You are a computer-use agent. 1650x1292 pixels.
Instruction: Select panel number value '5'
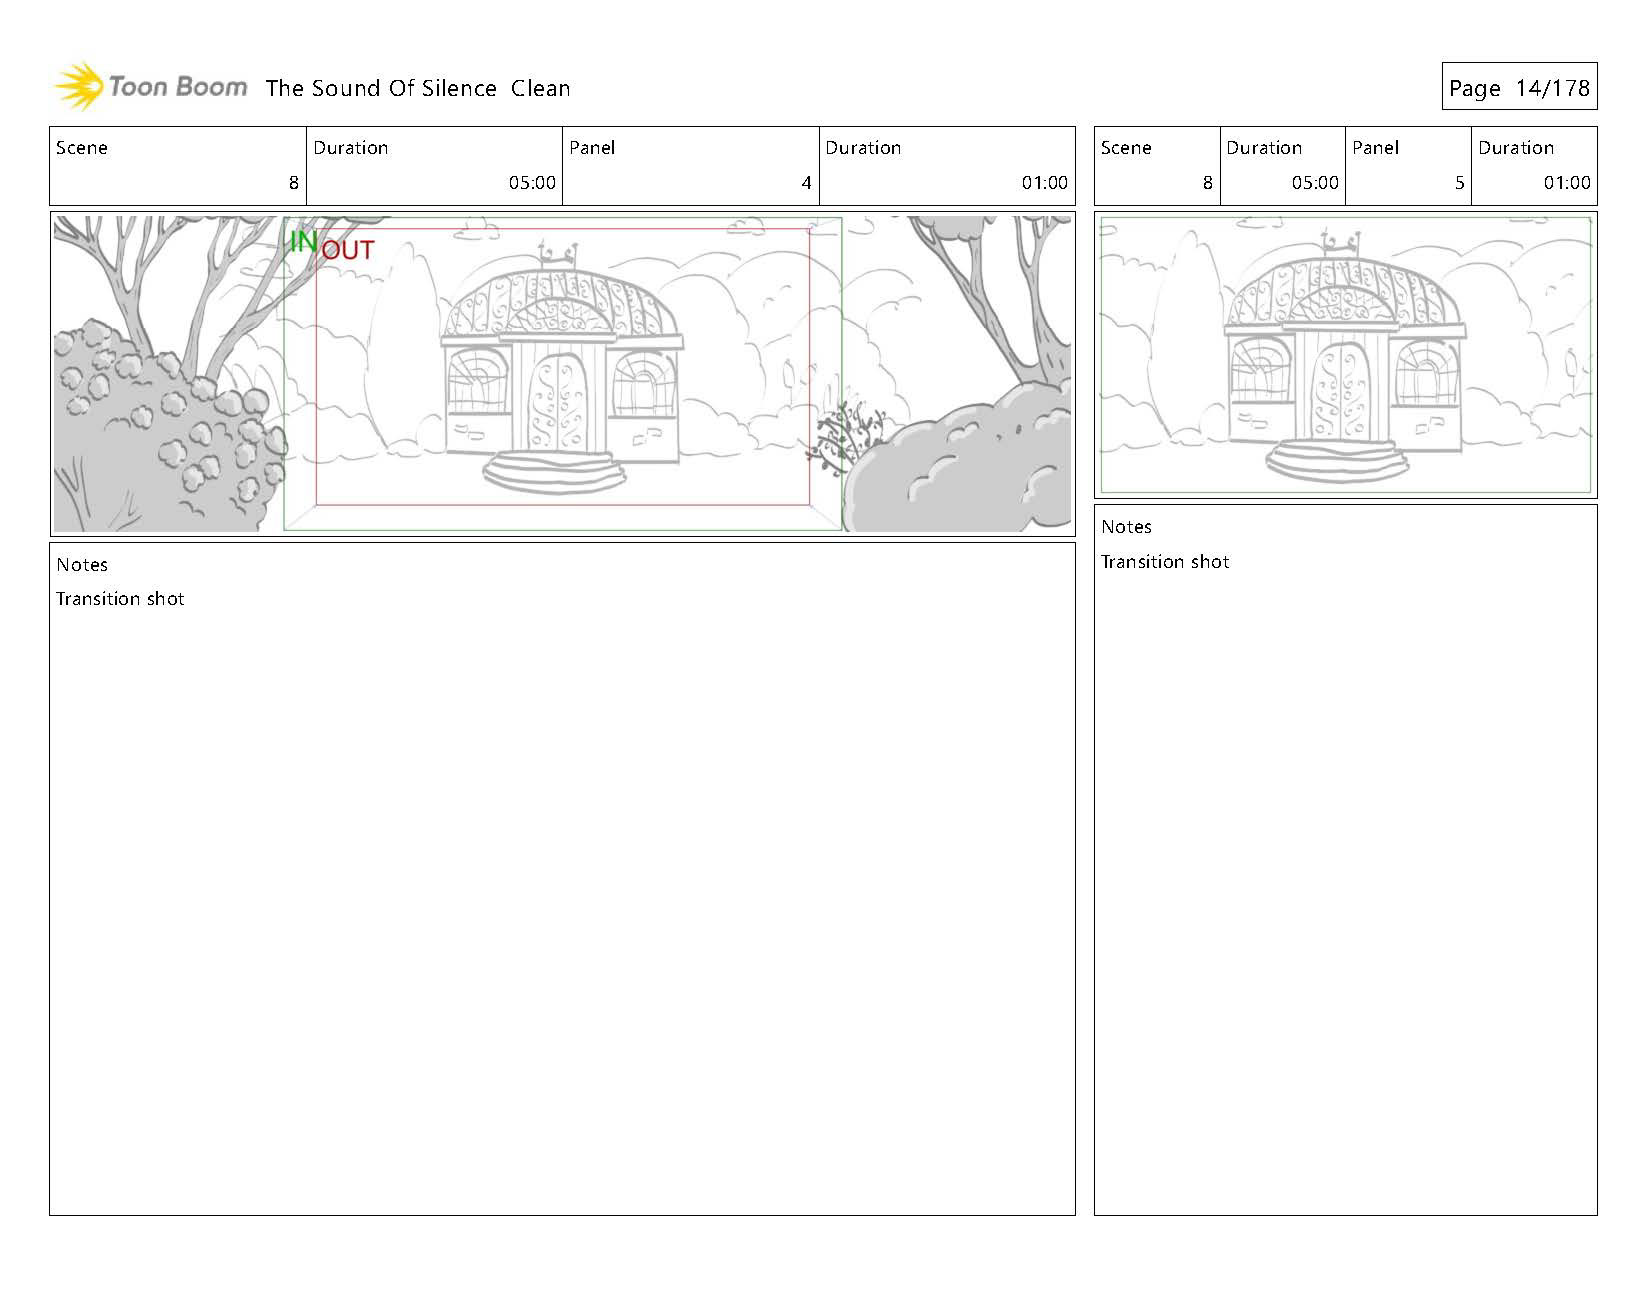tap(1459, 183)
